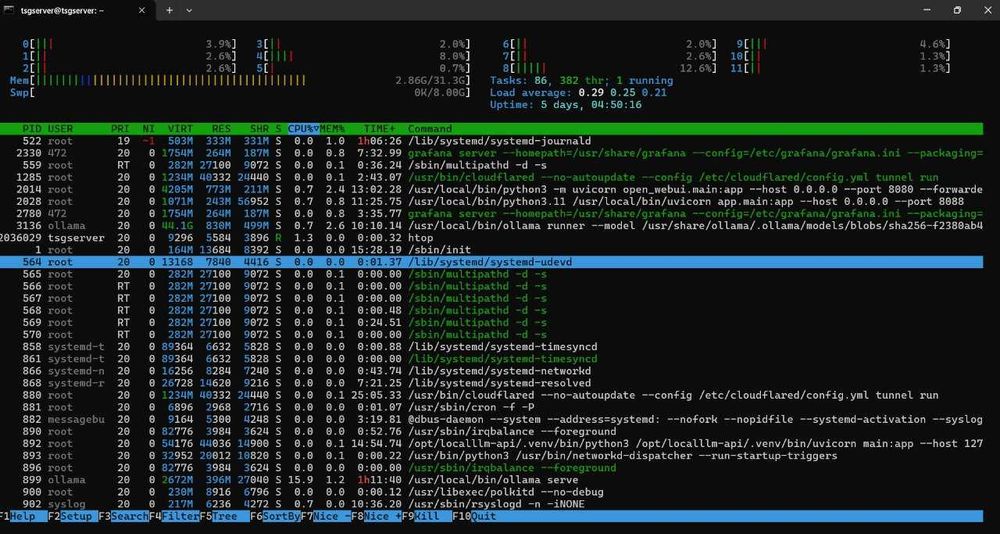Select the rsyslogd process row
Image resolution: width=1000 pixels, height=534 pixels.
(491, 504)
